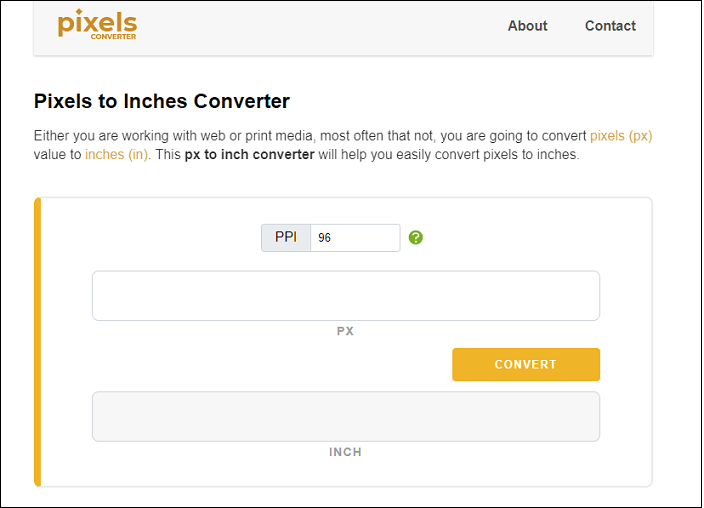Click into the PX input box
Screen dimensions: 704x508
coord(345,296)
